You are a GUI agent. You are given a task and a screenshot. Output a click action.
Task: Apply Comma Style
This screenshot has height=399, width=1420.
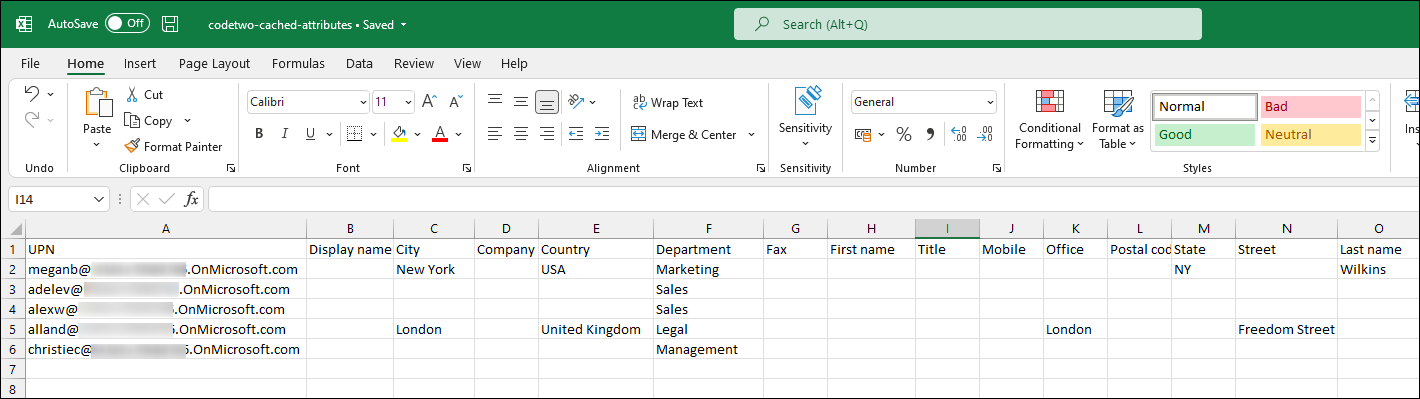[x=930, y=134]
